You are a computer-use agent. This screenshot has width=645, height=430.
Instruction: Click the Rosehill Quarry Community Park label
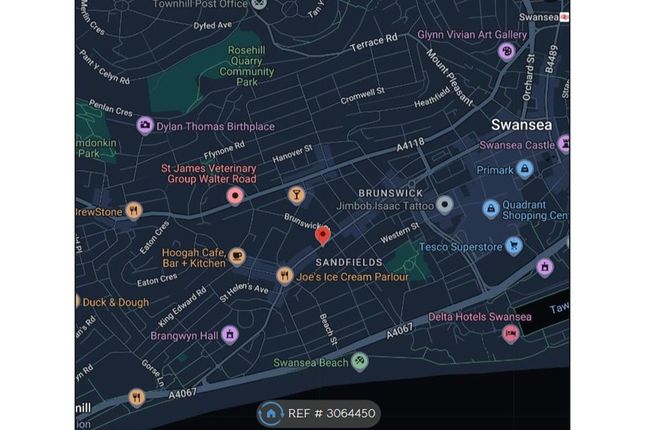246,66
